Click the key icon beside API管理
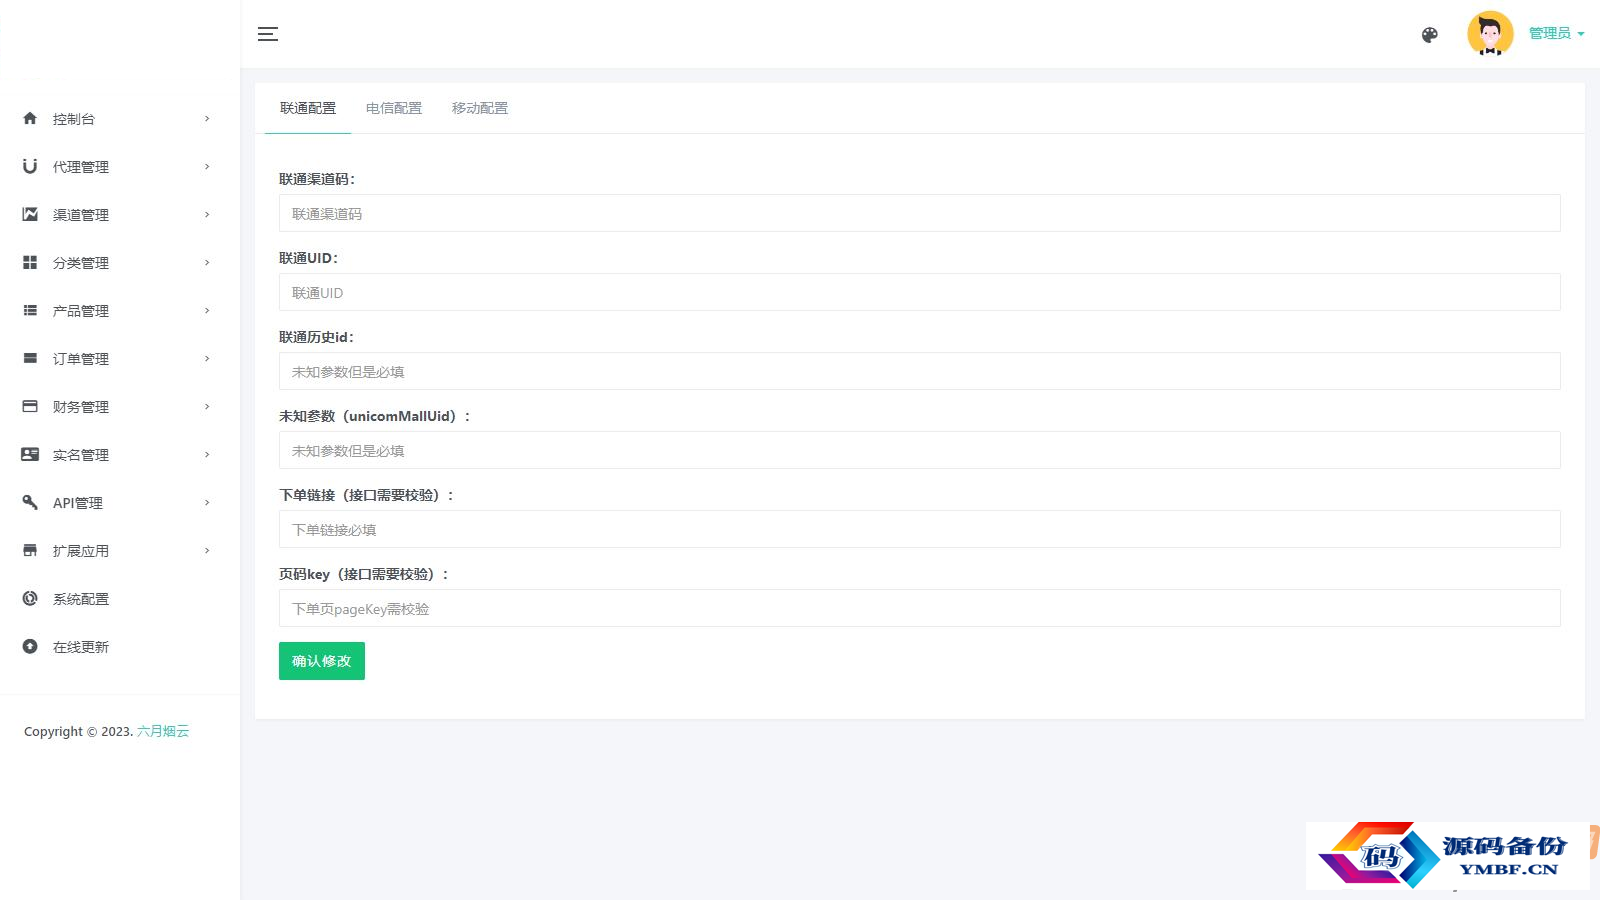 click(30, 502)
